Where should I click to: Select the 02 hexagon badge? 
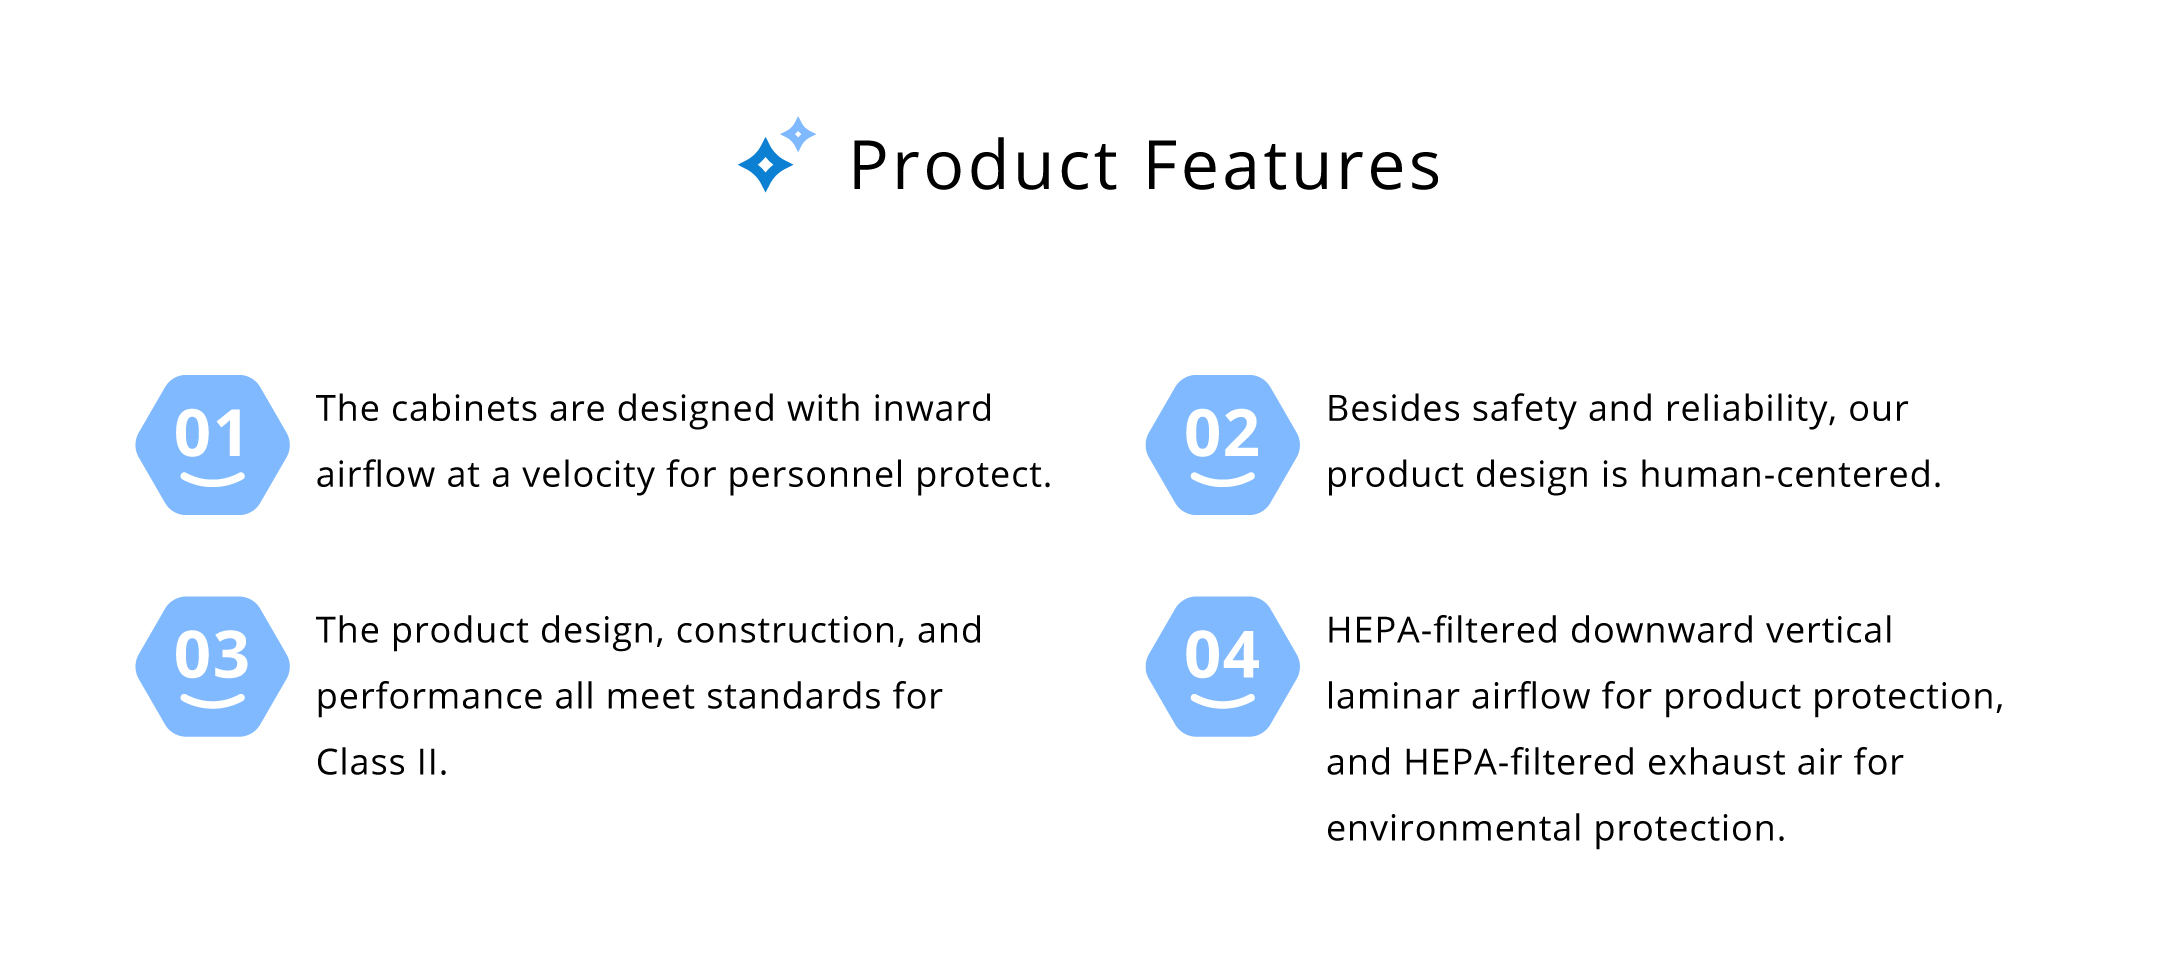[1222, 445]
